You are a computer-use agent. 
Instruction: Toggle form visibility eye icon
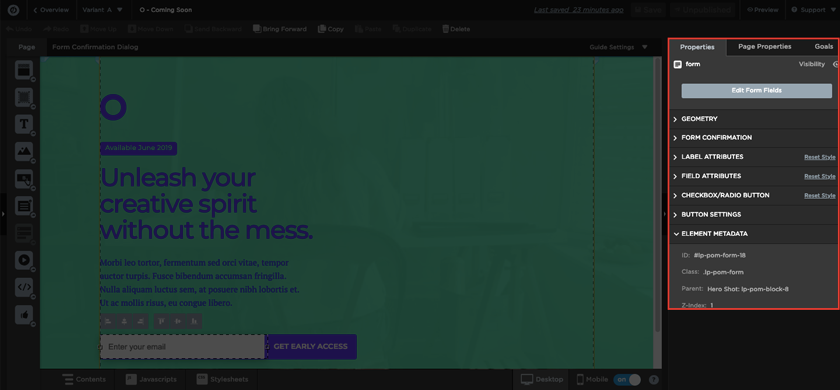click(836, 64)
